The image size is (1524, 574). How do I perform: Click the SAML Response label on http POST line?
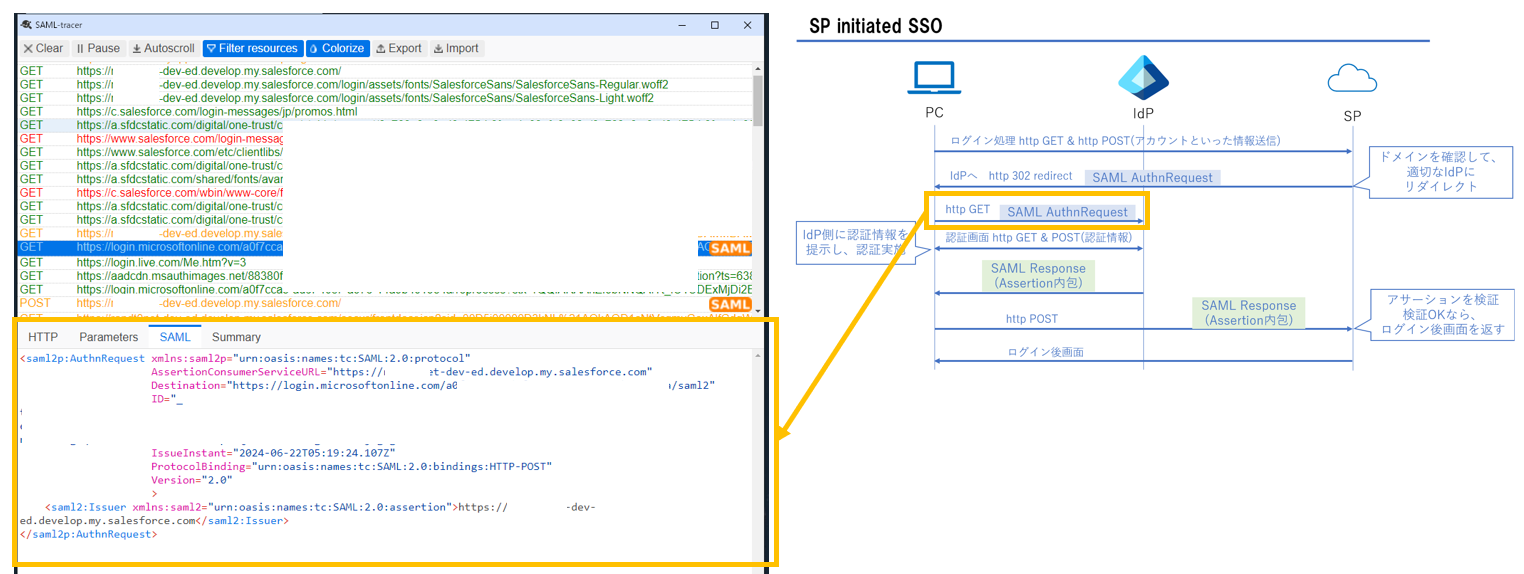pos(1248,313)
